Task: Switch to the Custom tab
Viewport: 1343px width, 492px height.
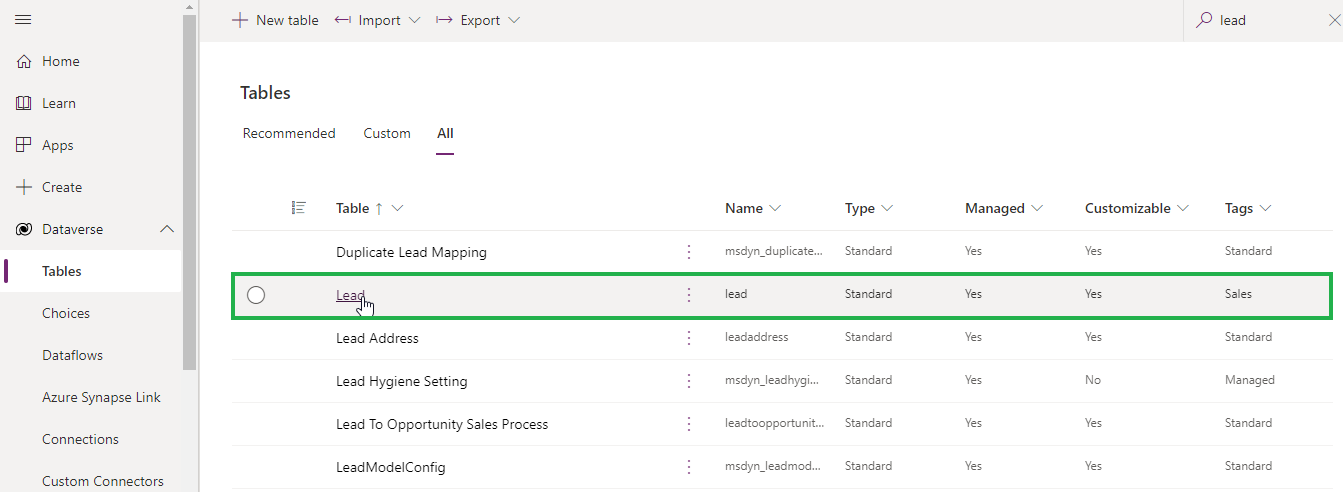Action: coord(387,133)
